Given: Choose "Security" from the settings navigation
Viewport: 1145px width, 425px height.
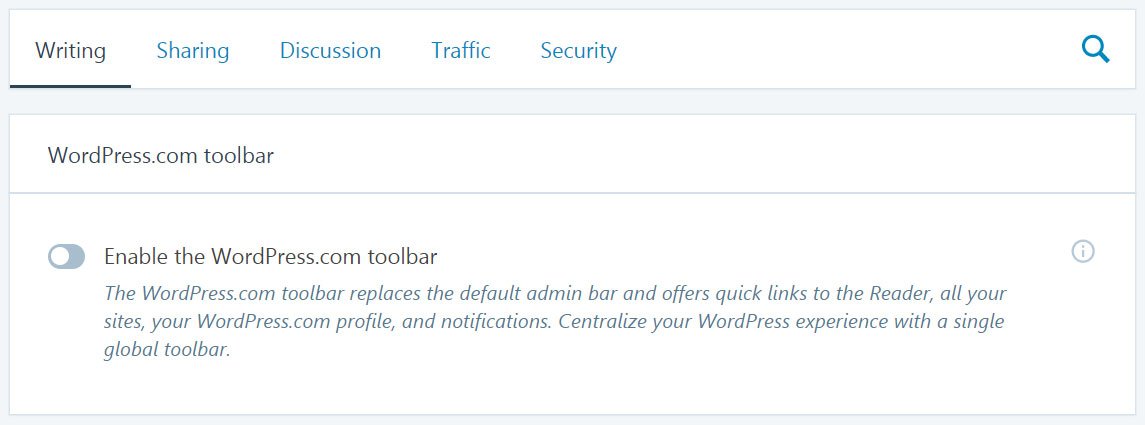Looking at the screenshot, I should pyautogui.click(x=578, y=50).
